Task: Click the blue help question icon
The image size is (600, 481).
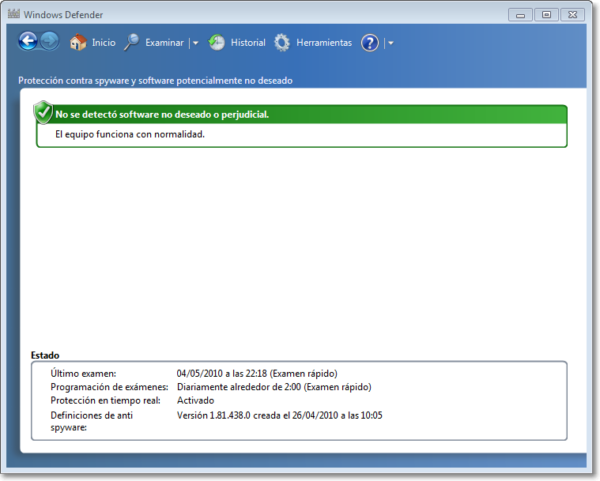Action: pos(370,43)
